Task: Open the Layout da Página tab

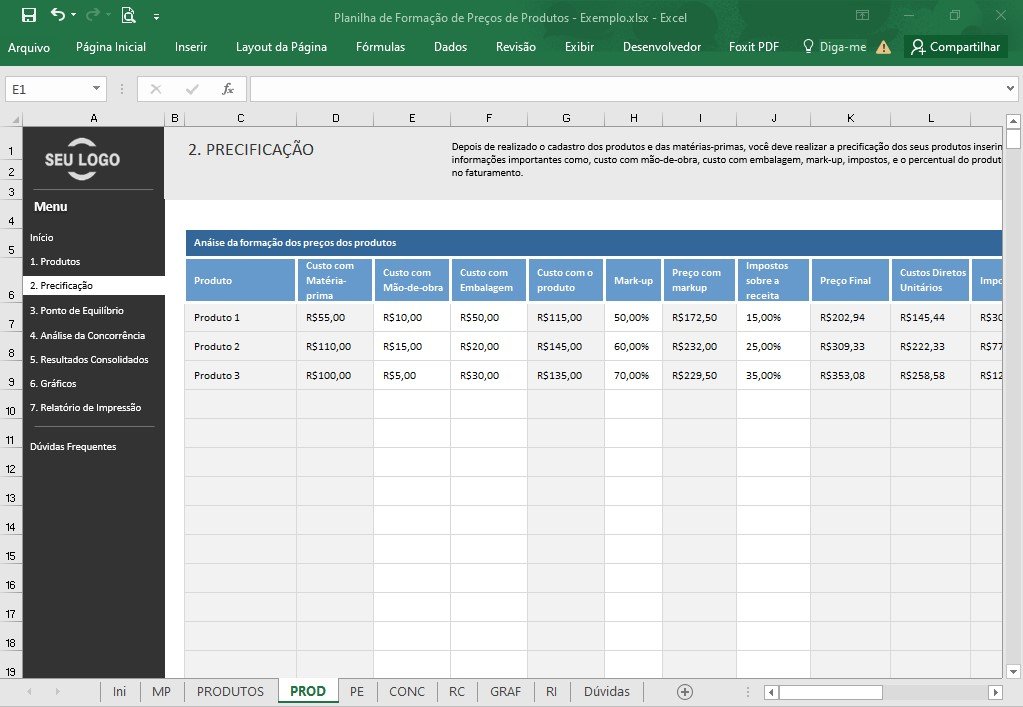Action: coord(281,47)
